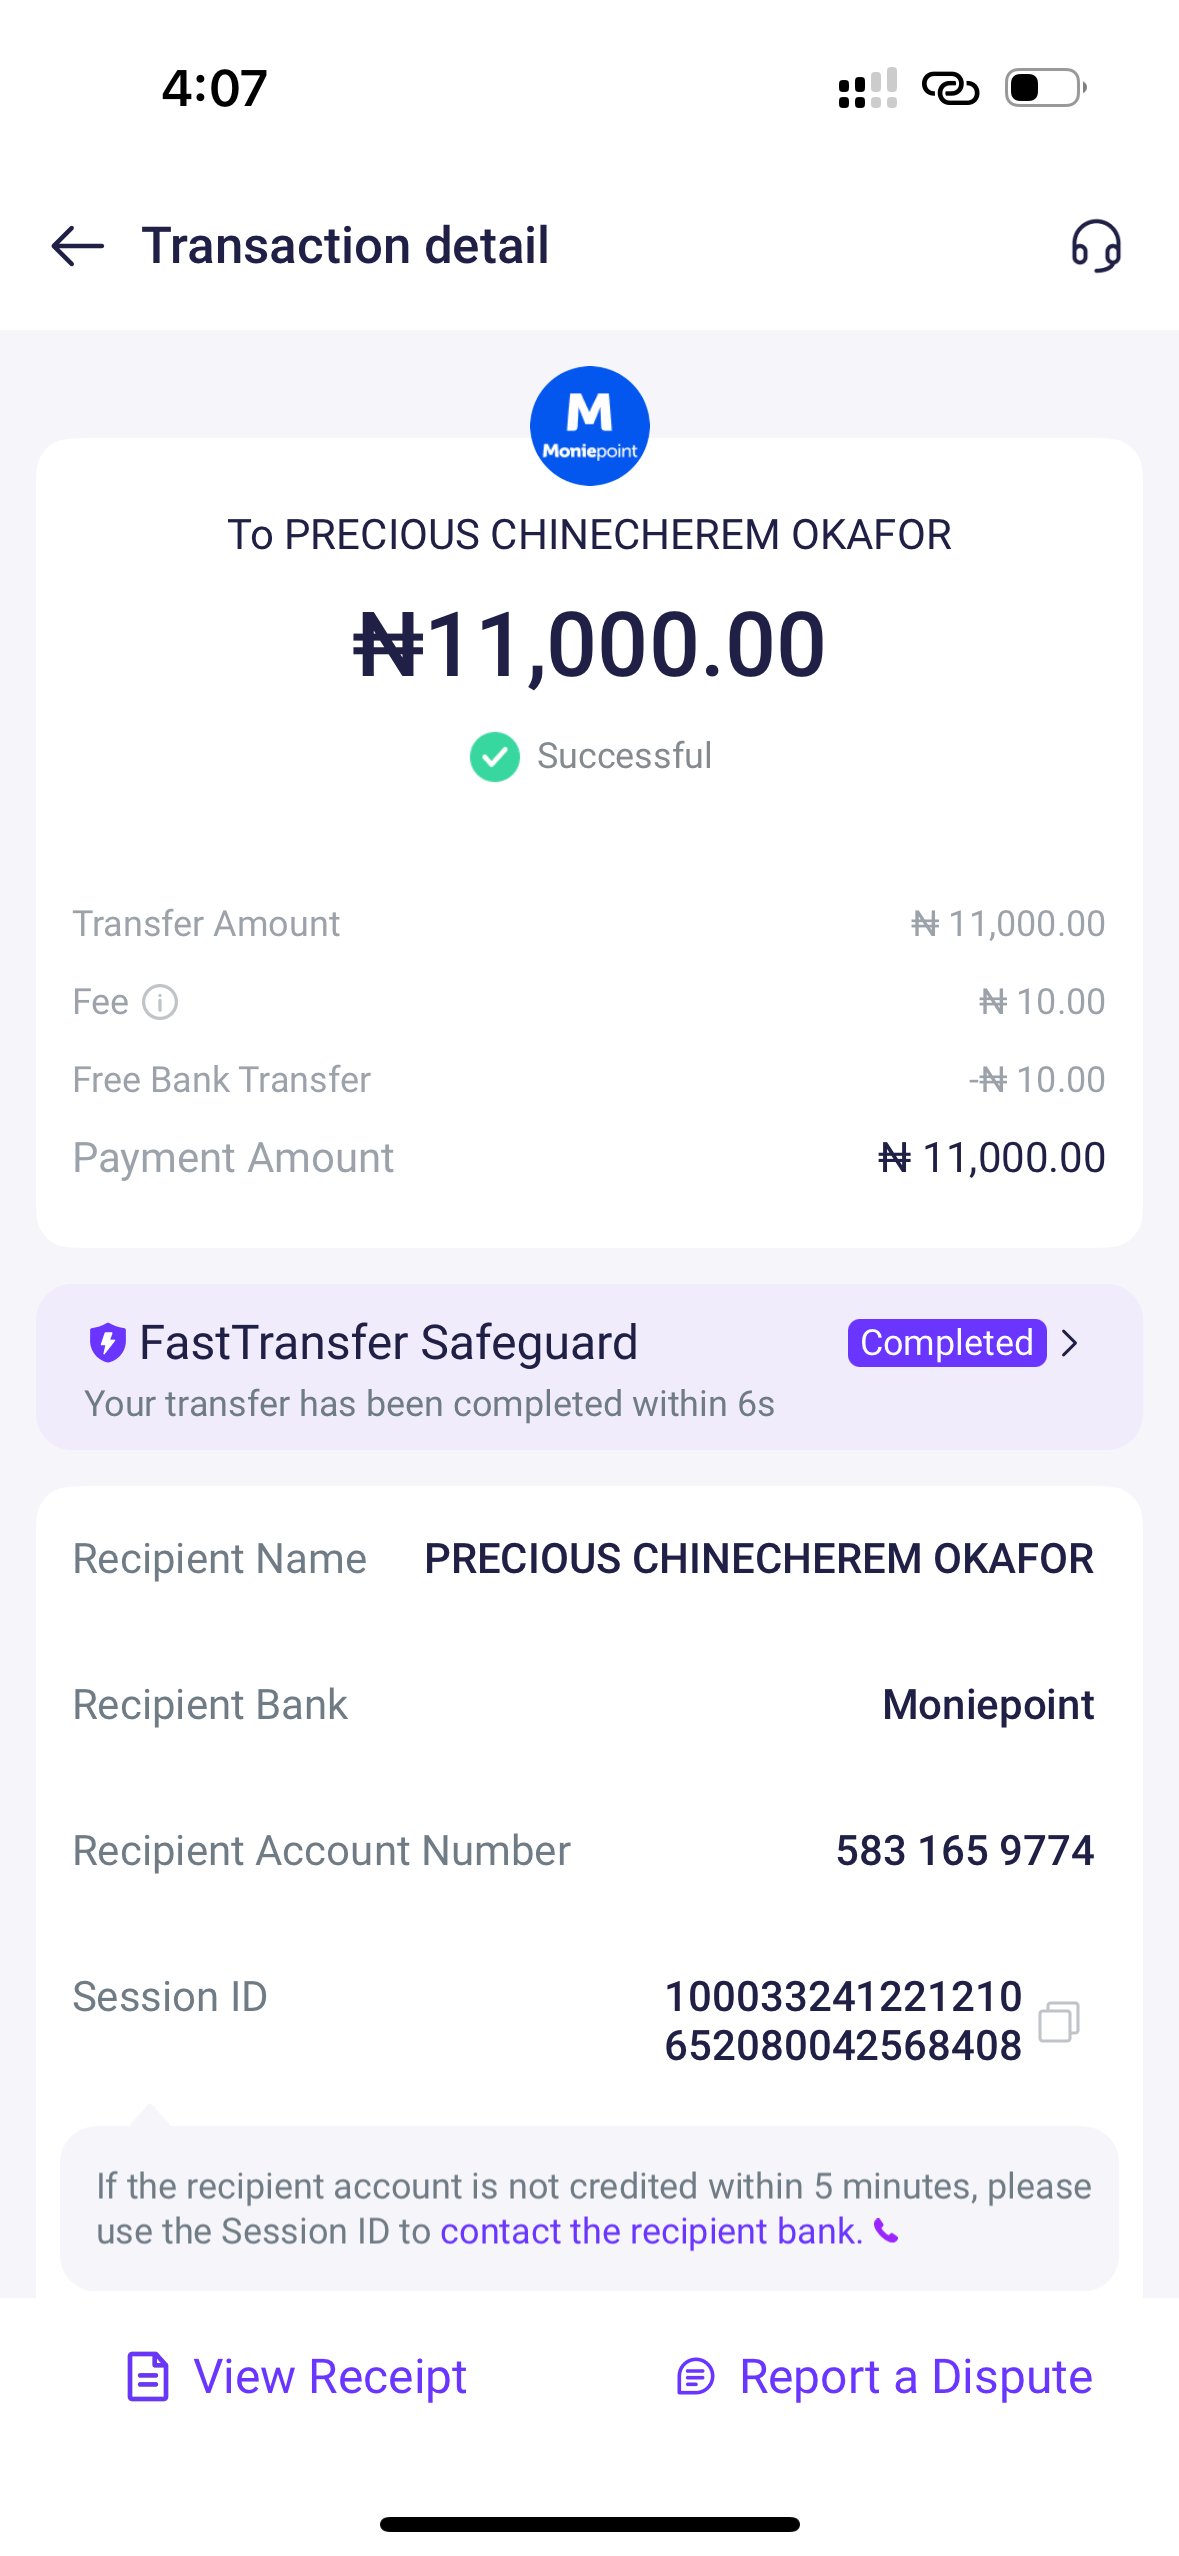
Task: Tap the battery indicator in status bar
Action: click(1044, 88)
